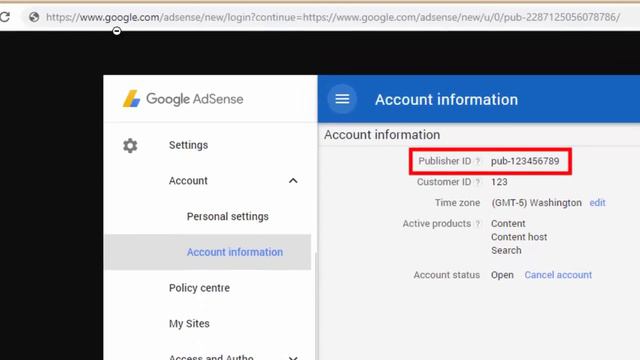The height and width of the screenshot is (360, 640).
Task: Click the Customer ID help icon
Action: (477, 182)
